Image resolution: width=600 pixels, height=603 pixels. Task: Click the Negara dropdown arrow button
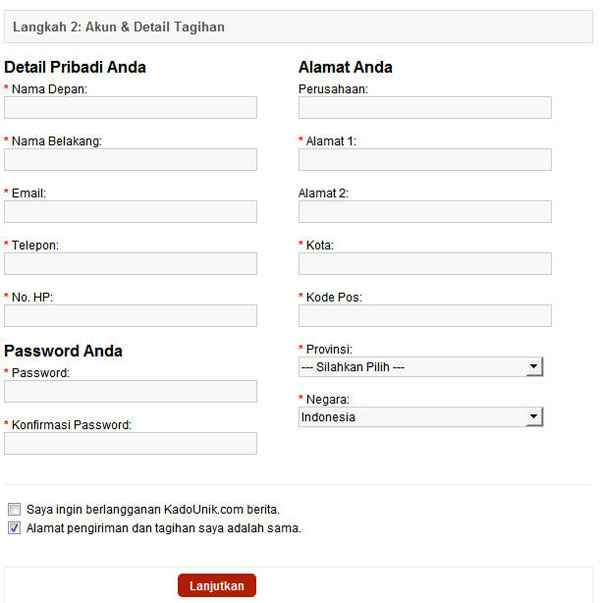534,417
